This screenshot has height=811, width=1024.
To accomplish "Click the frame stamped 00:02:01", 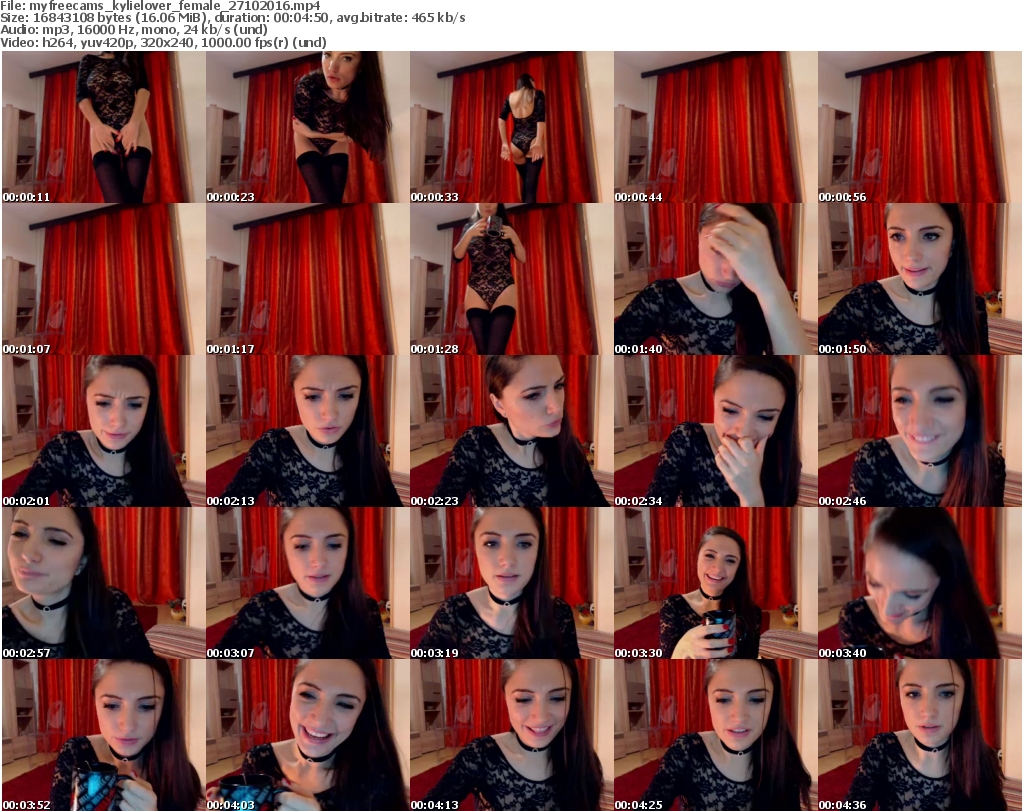I will tap(103, 431).
